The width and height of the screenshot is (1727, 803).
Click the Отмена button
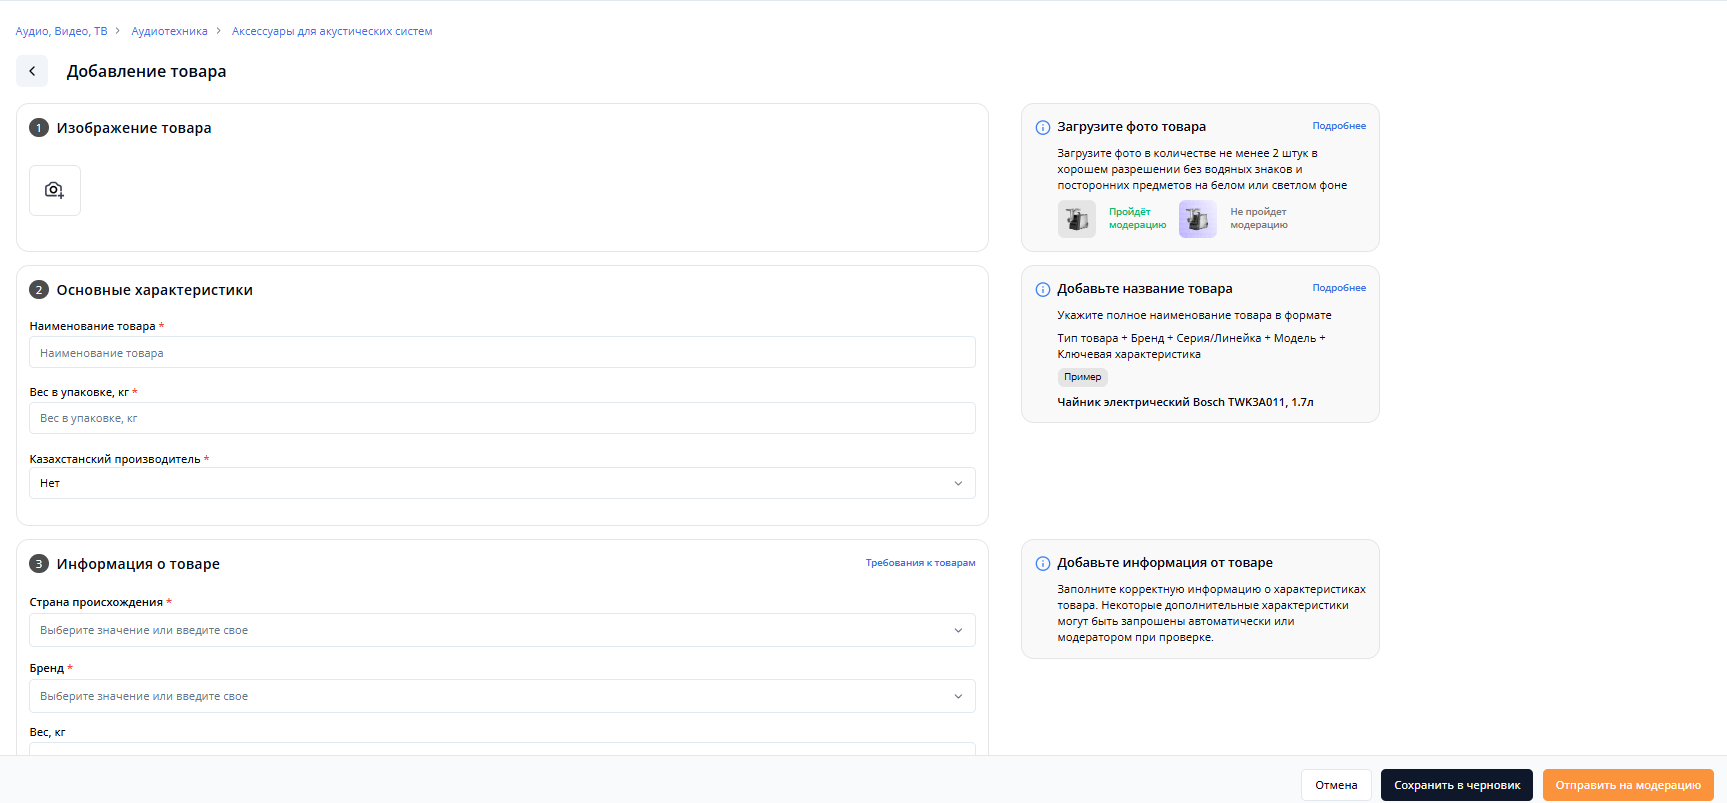(1336, 785)
